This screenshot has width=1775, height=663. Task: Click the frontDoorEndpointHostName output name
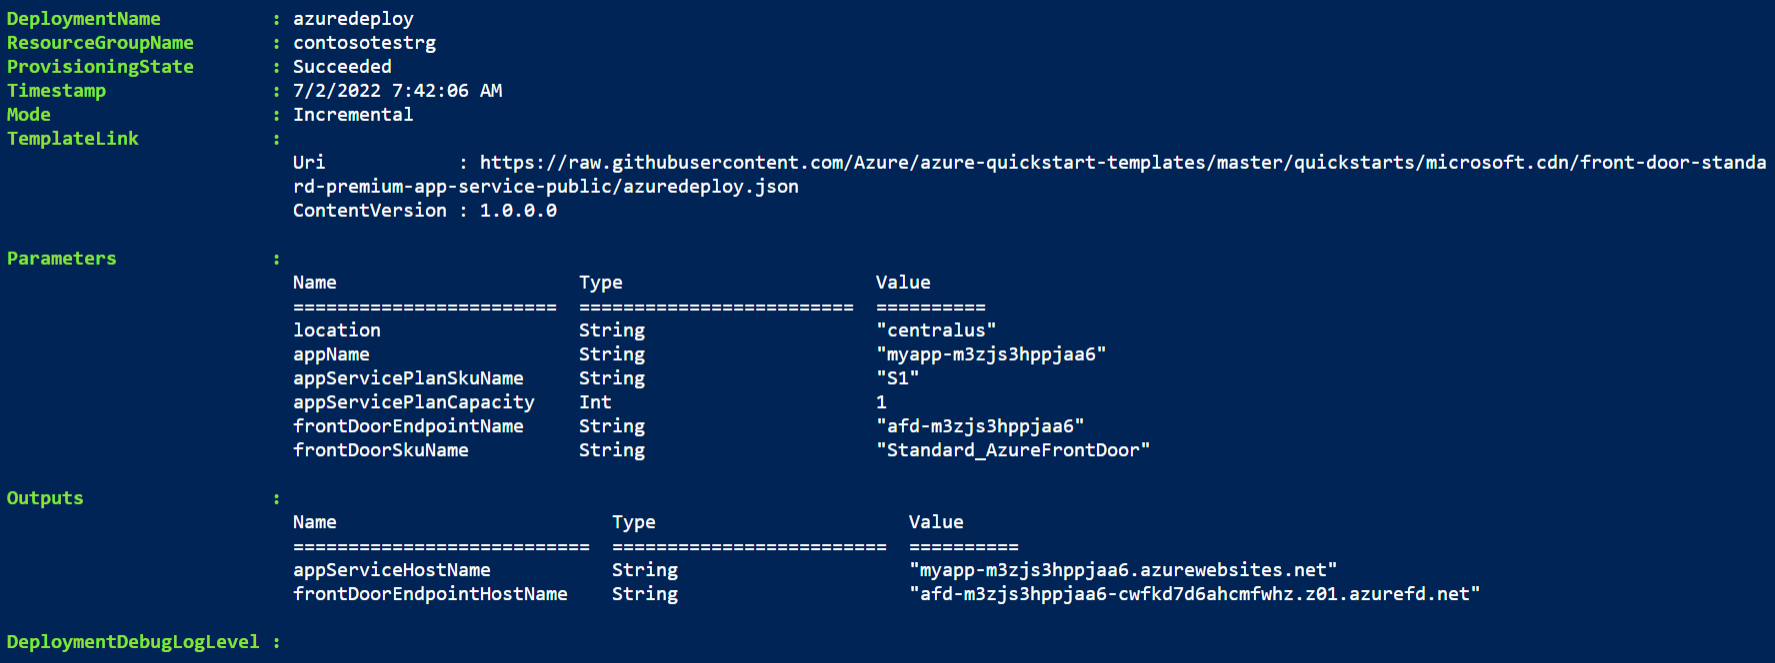tap(430, 595)
